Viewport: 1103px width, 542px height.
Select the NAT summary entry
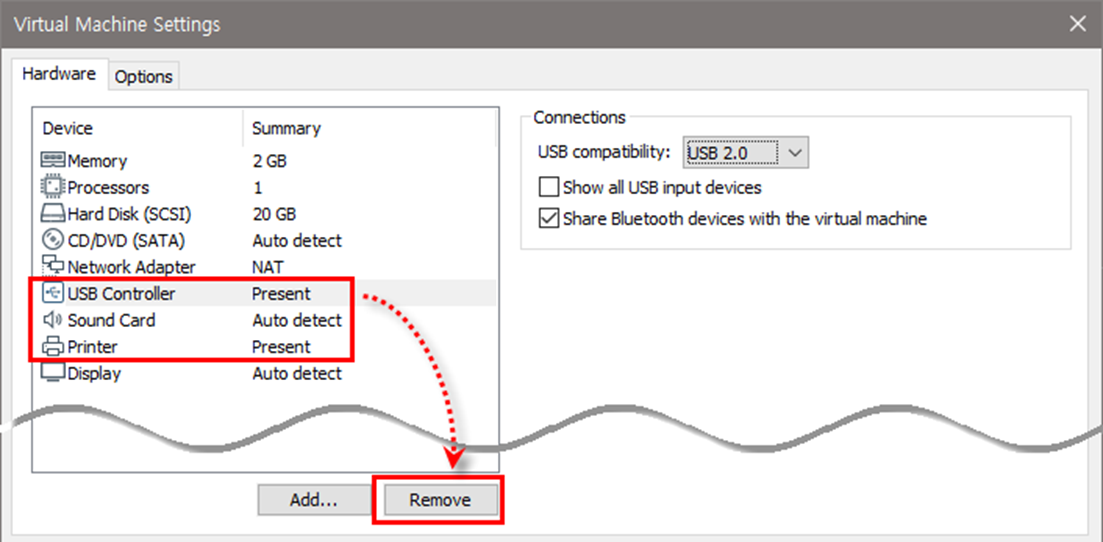click(x=268, y=267)
